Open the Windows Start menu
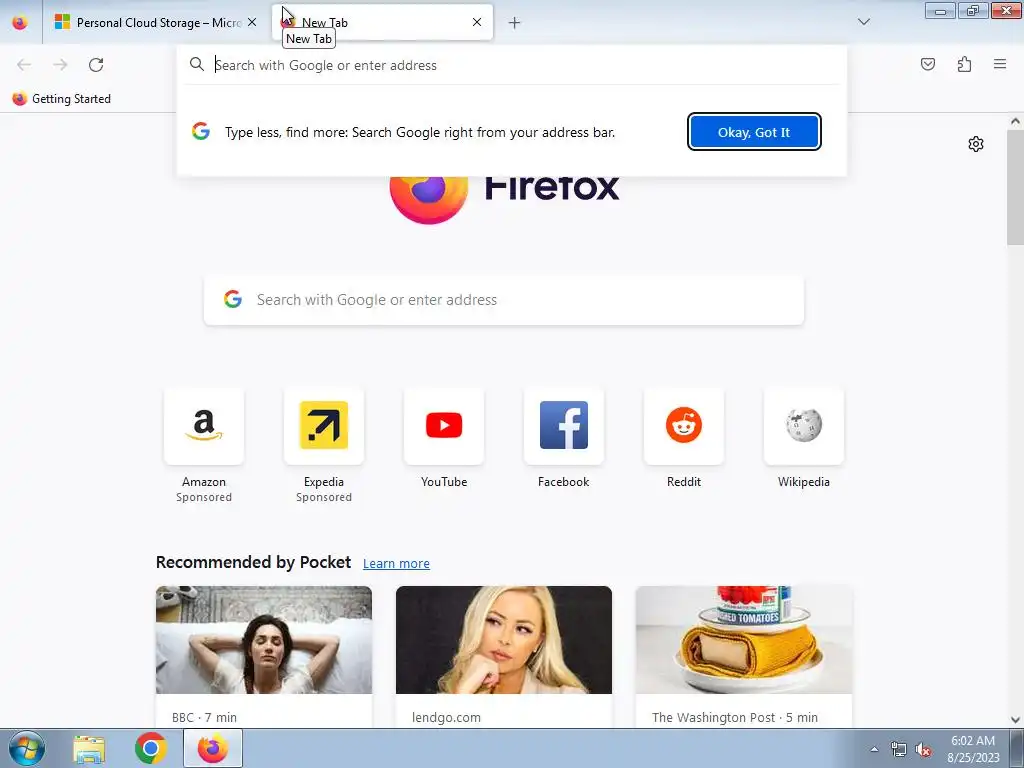 [x=27, y=748]
